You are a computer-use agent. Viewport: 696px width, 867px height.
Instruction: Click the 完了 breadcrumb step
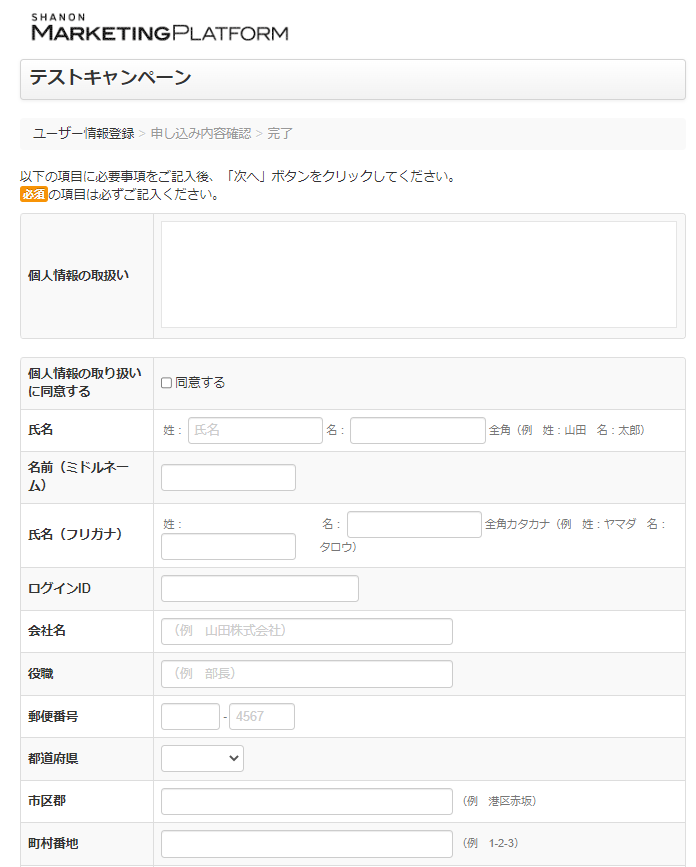(x=280, y=133)
